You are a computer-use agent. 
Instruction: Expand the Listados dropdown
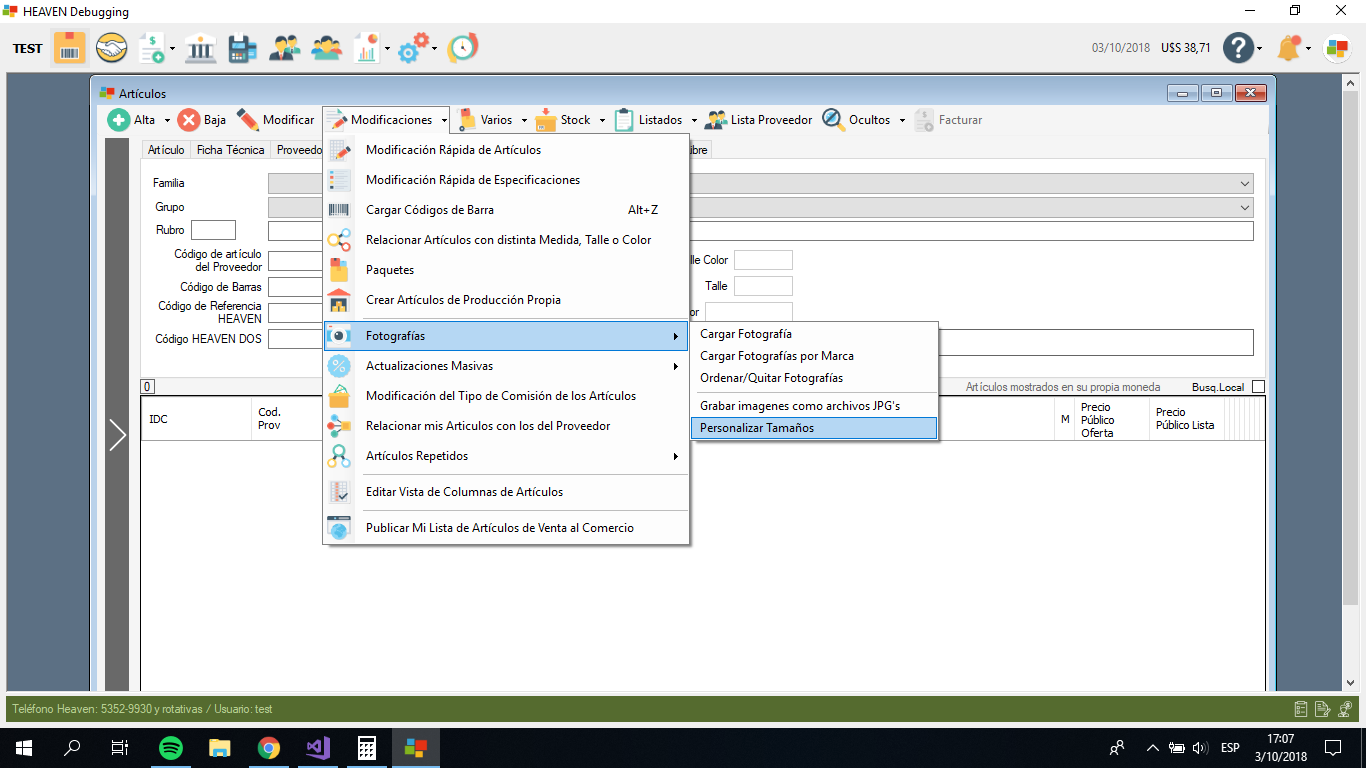(694, 120)
